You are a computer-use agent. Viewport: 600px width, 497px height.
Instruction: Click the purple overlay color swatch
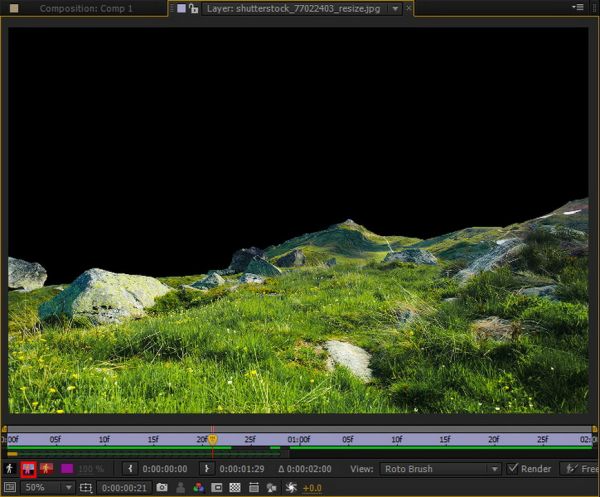click(67, 468)
